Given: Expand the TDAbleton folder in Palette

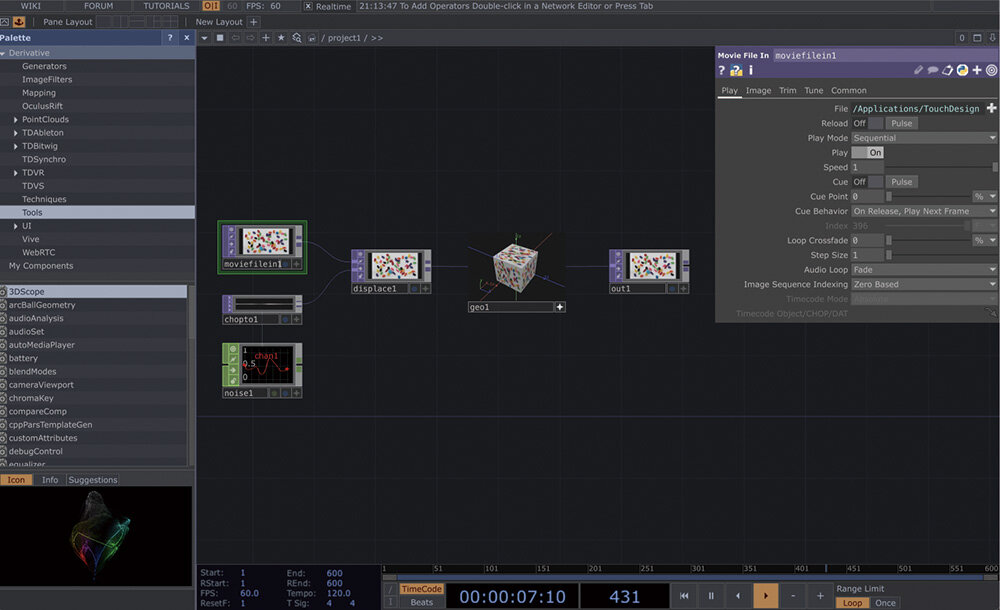Looking at the screenshot, I should (16, 133).
